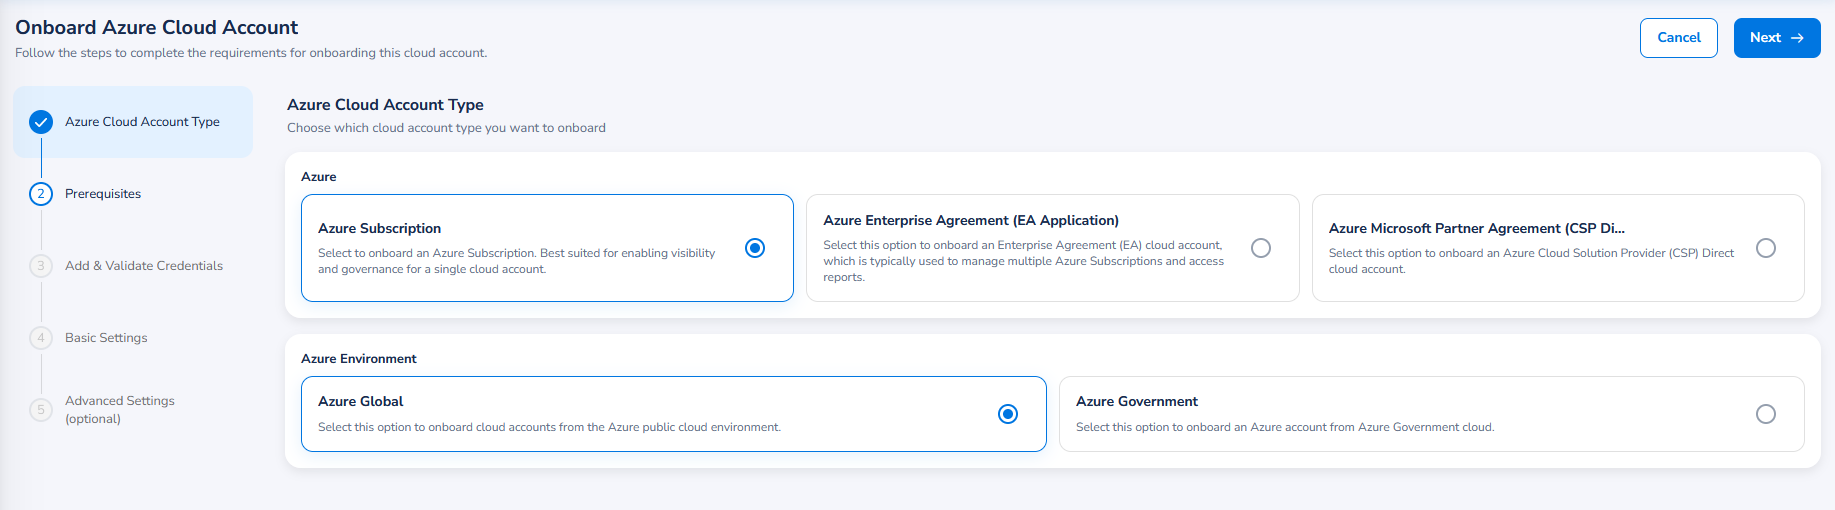This screenshot has height=510, width=1835.
Task: Click the Next button
Action: (x=1777, y=38)
